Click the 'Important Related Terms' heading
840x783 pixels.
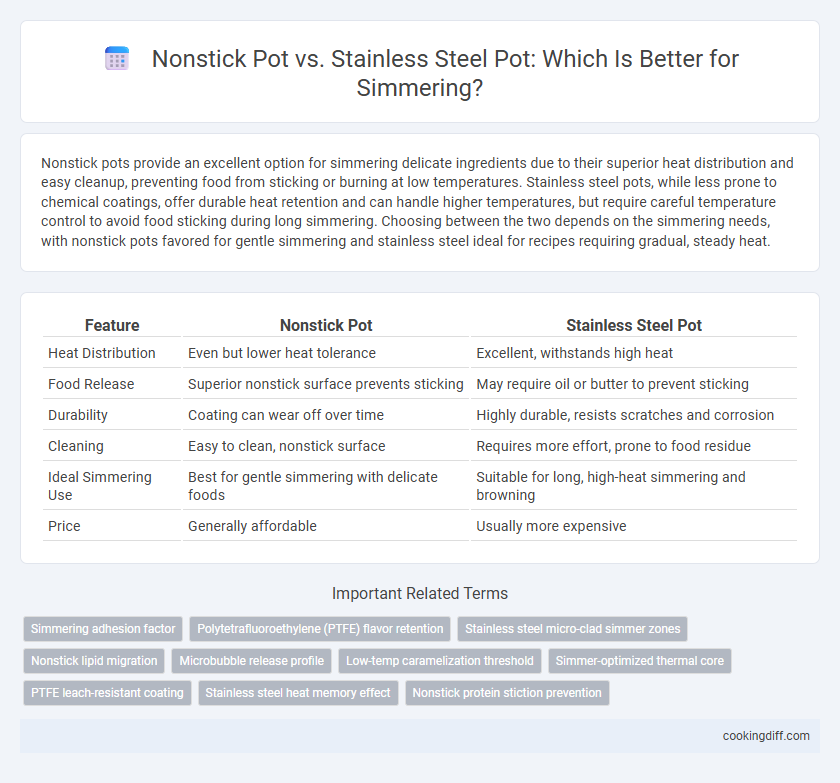point(420,593)
